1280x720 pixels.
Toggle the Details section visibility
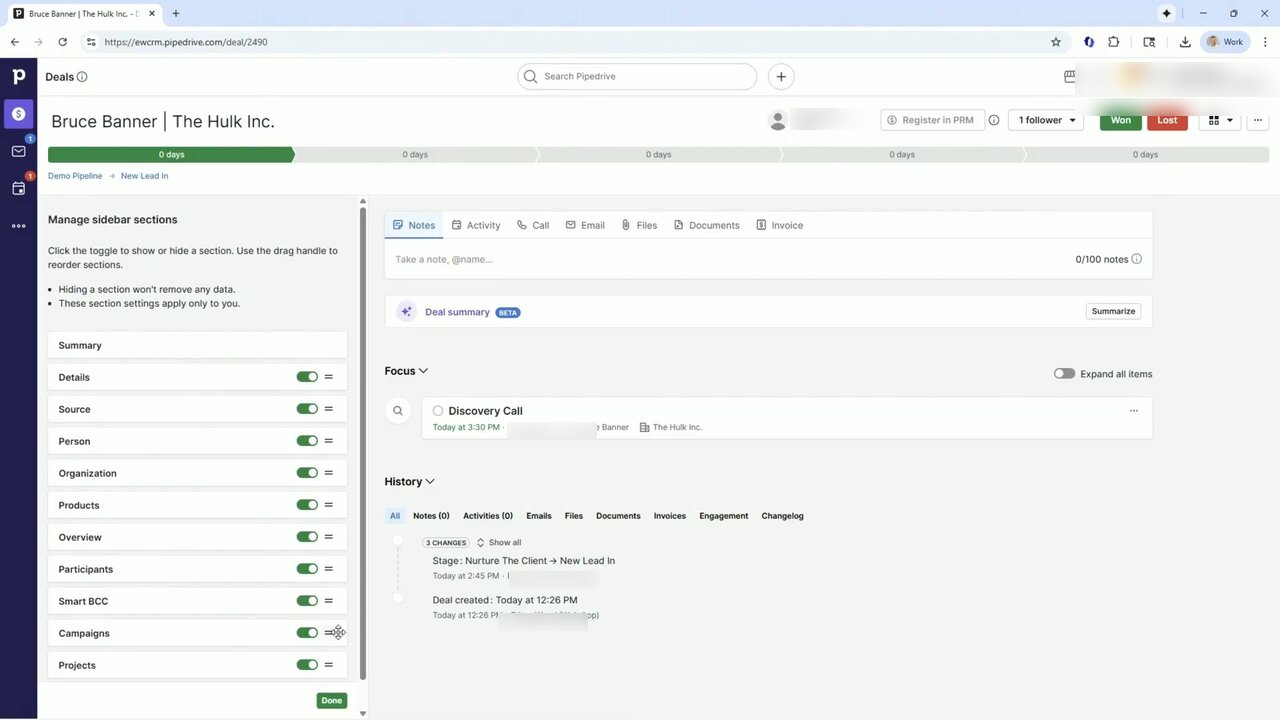(x=307, y=377)
